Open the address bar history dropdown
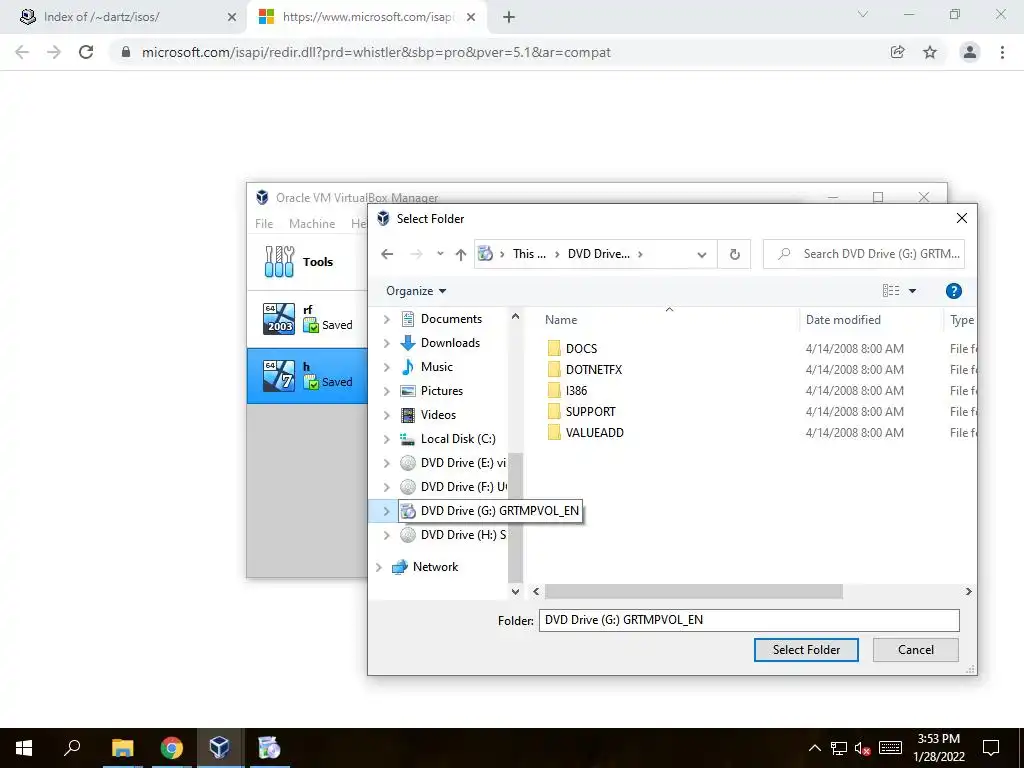This screenshot has height=768, width=1024. tap(702, 254)
